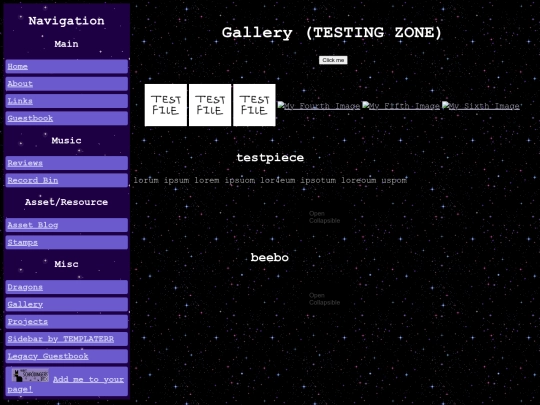Click the 'Asset/Resource' section heading
The height and width of the screenshot is (405, 540).
click(66, 202)
